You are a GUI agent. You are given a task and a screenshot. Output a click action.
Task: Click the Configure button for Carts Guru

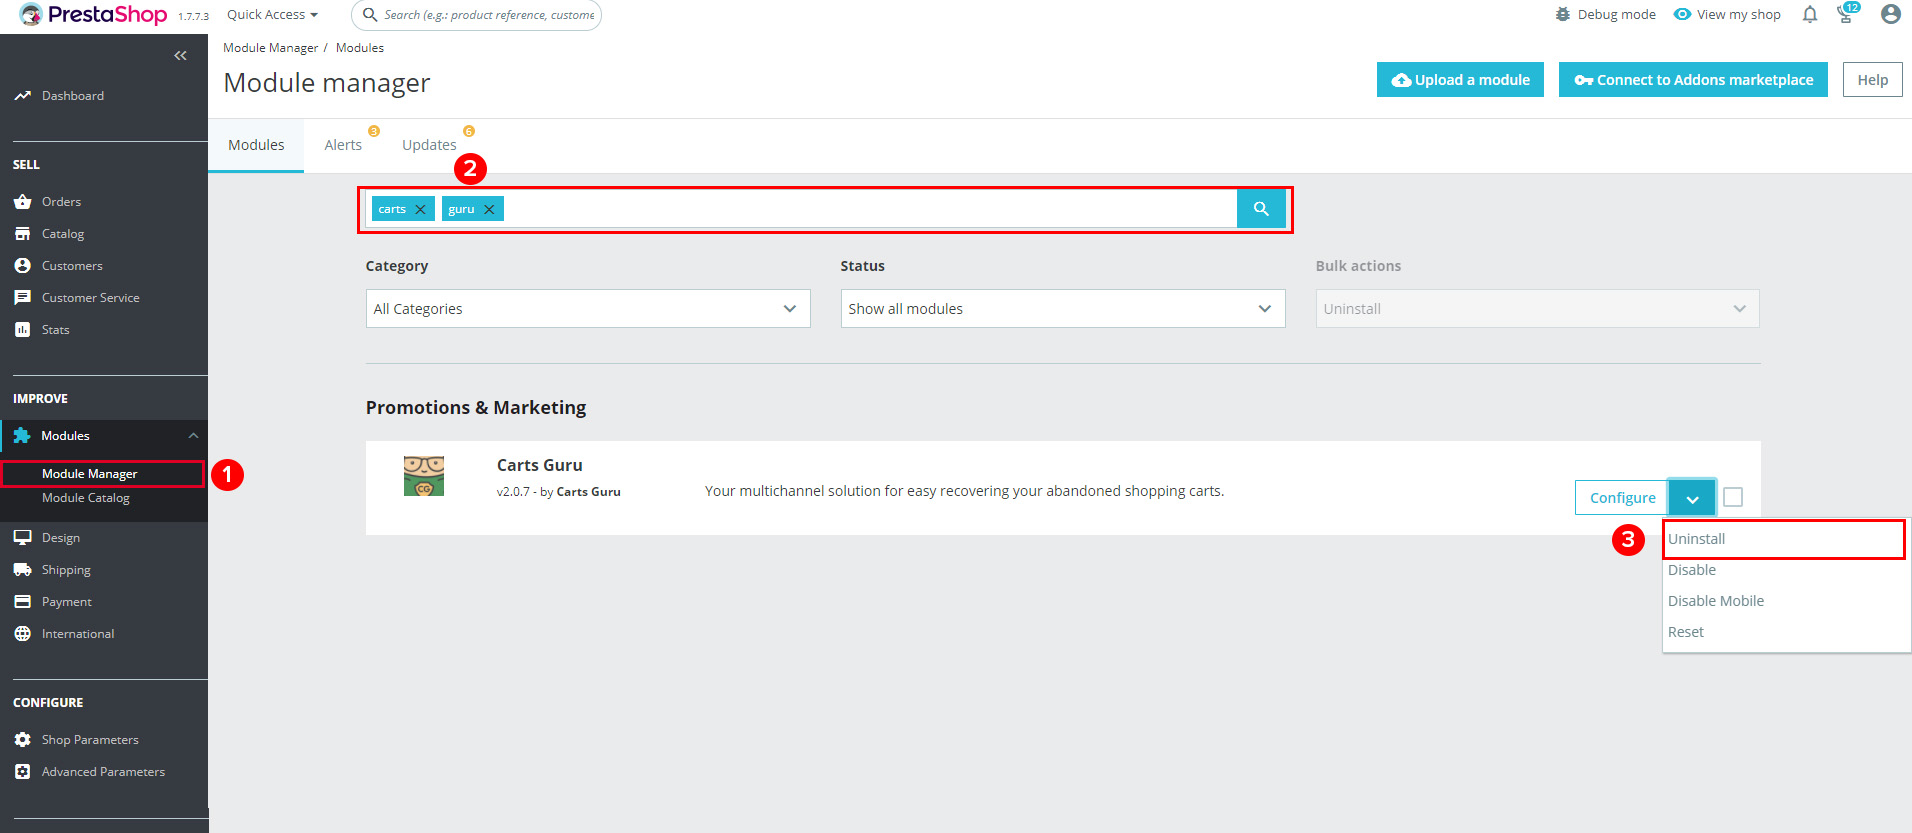tap(1622, 498)
